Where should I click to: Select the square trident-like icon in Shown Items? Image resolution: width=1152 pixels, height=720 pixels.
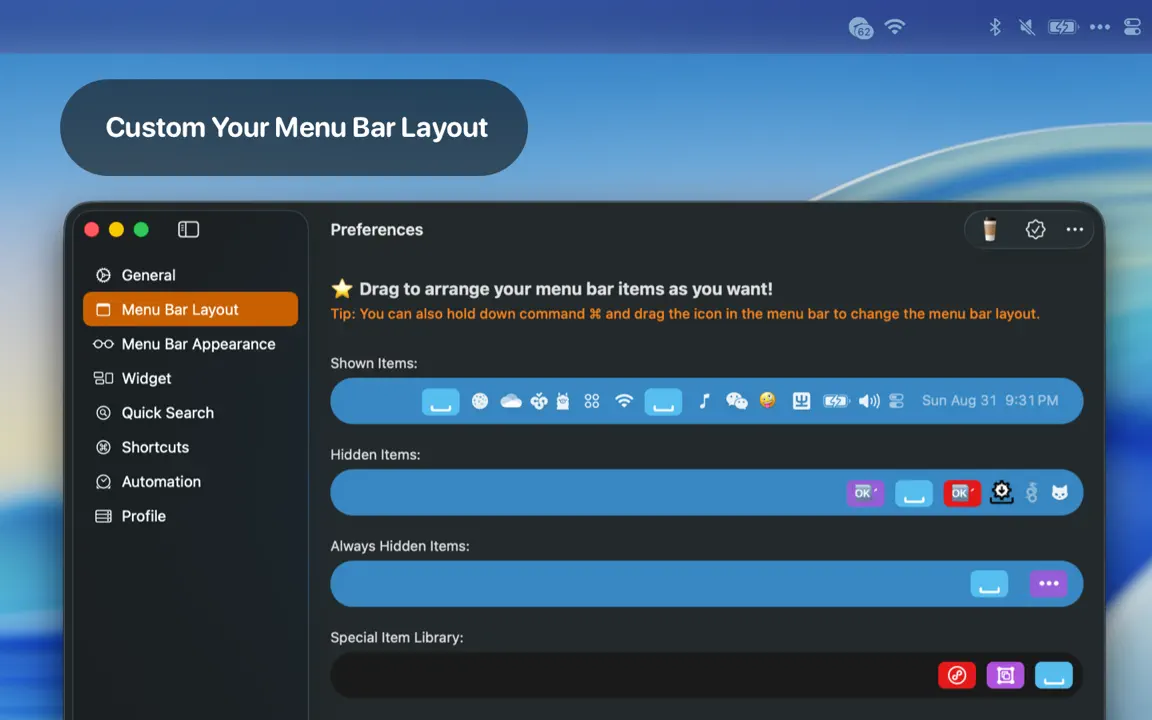click(801, 400)
